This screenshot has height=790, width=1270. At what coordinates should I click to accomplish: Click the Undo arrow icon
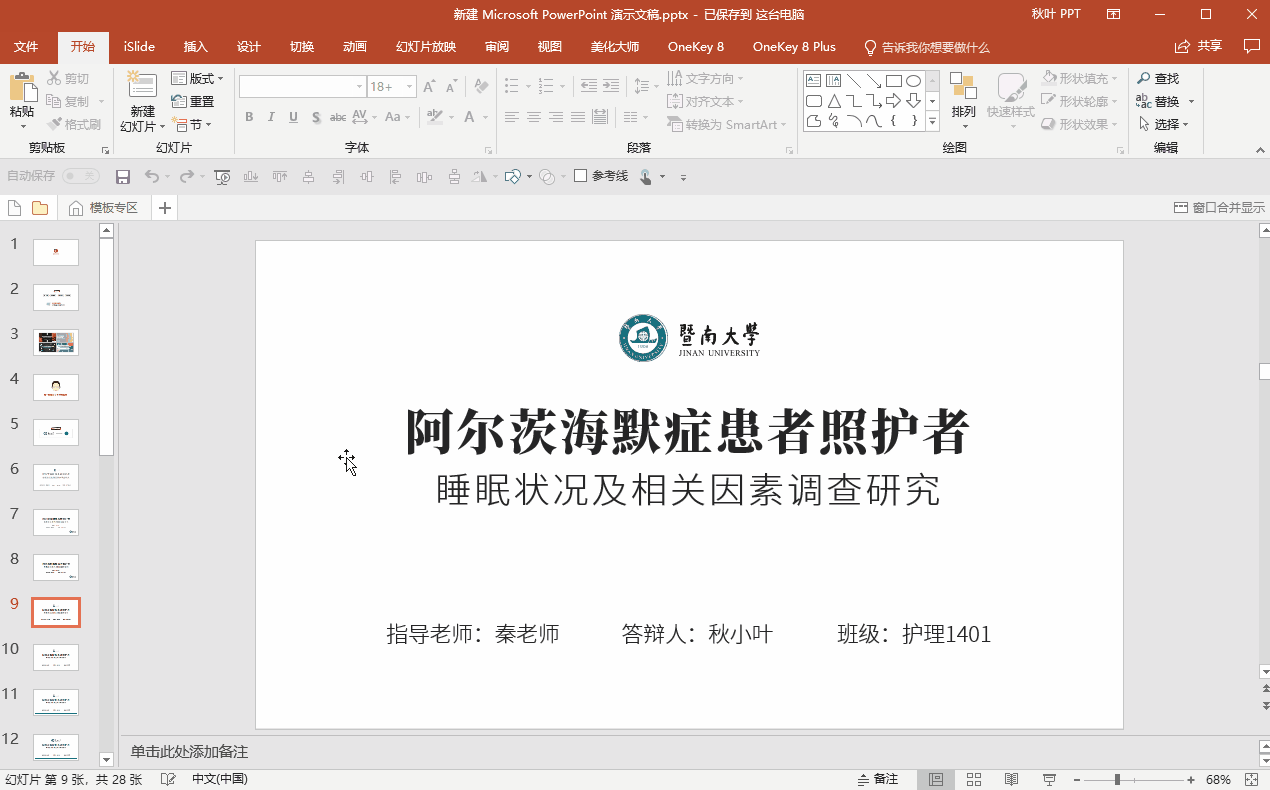(x=151, y=176)
